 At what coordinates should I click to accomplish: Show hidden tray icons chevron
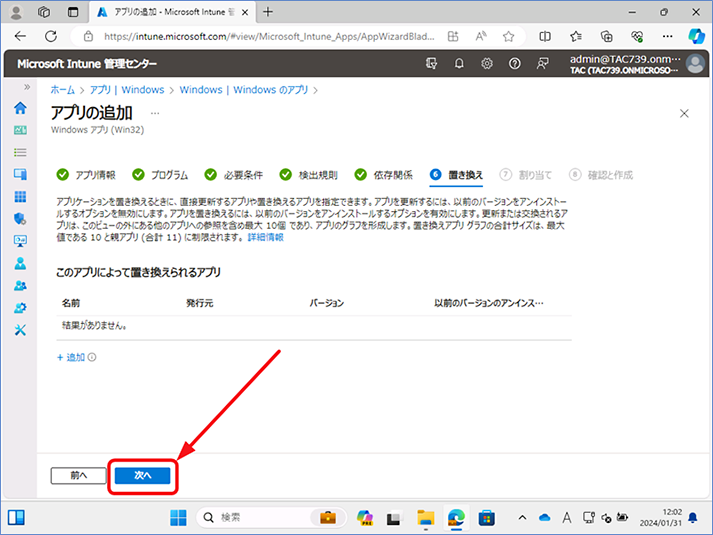click(x=522, y=518)
